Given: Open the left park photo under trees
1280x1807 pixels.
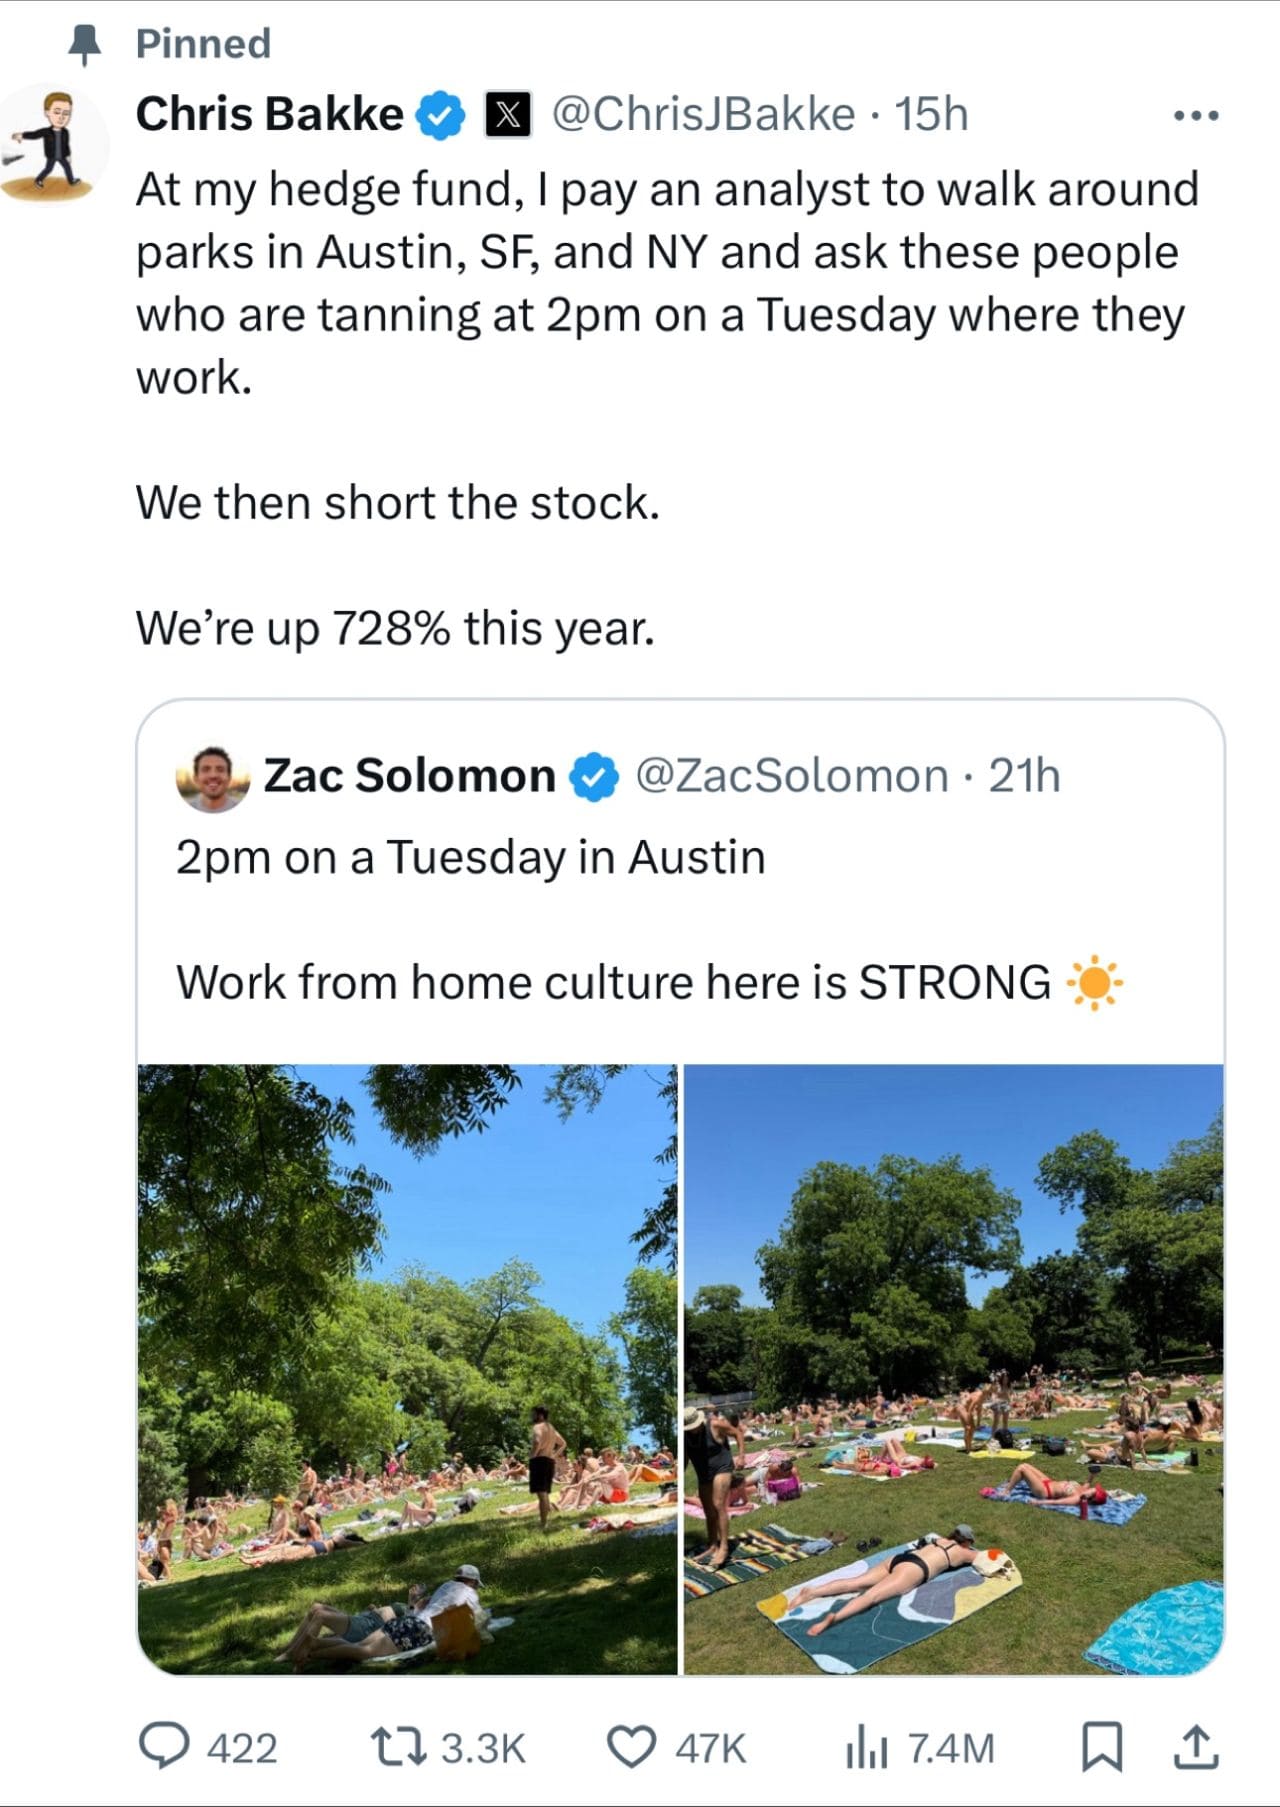Looking at the screenshot, I should 407,1369.
